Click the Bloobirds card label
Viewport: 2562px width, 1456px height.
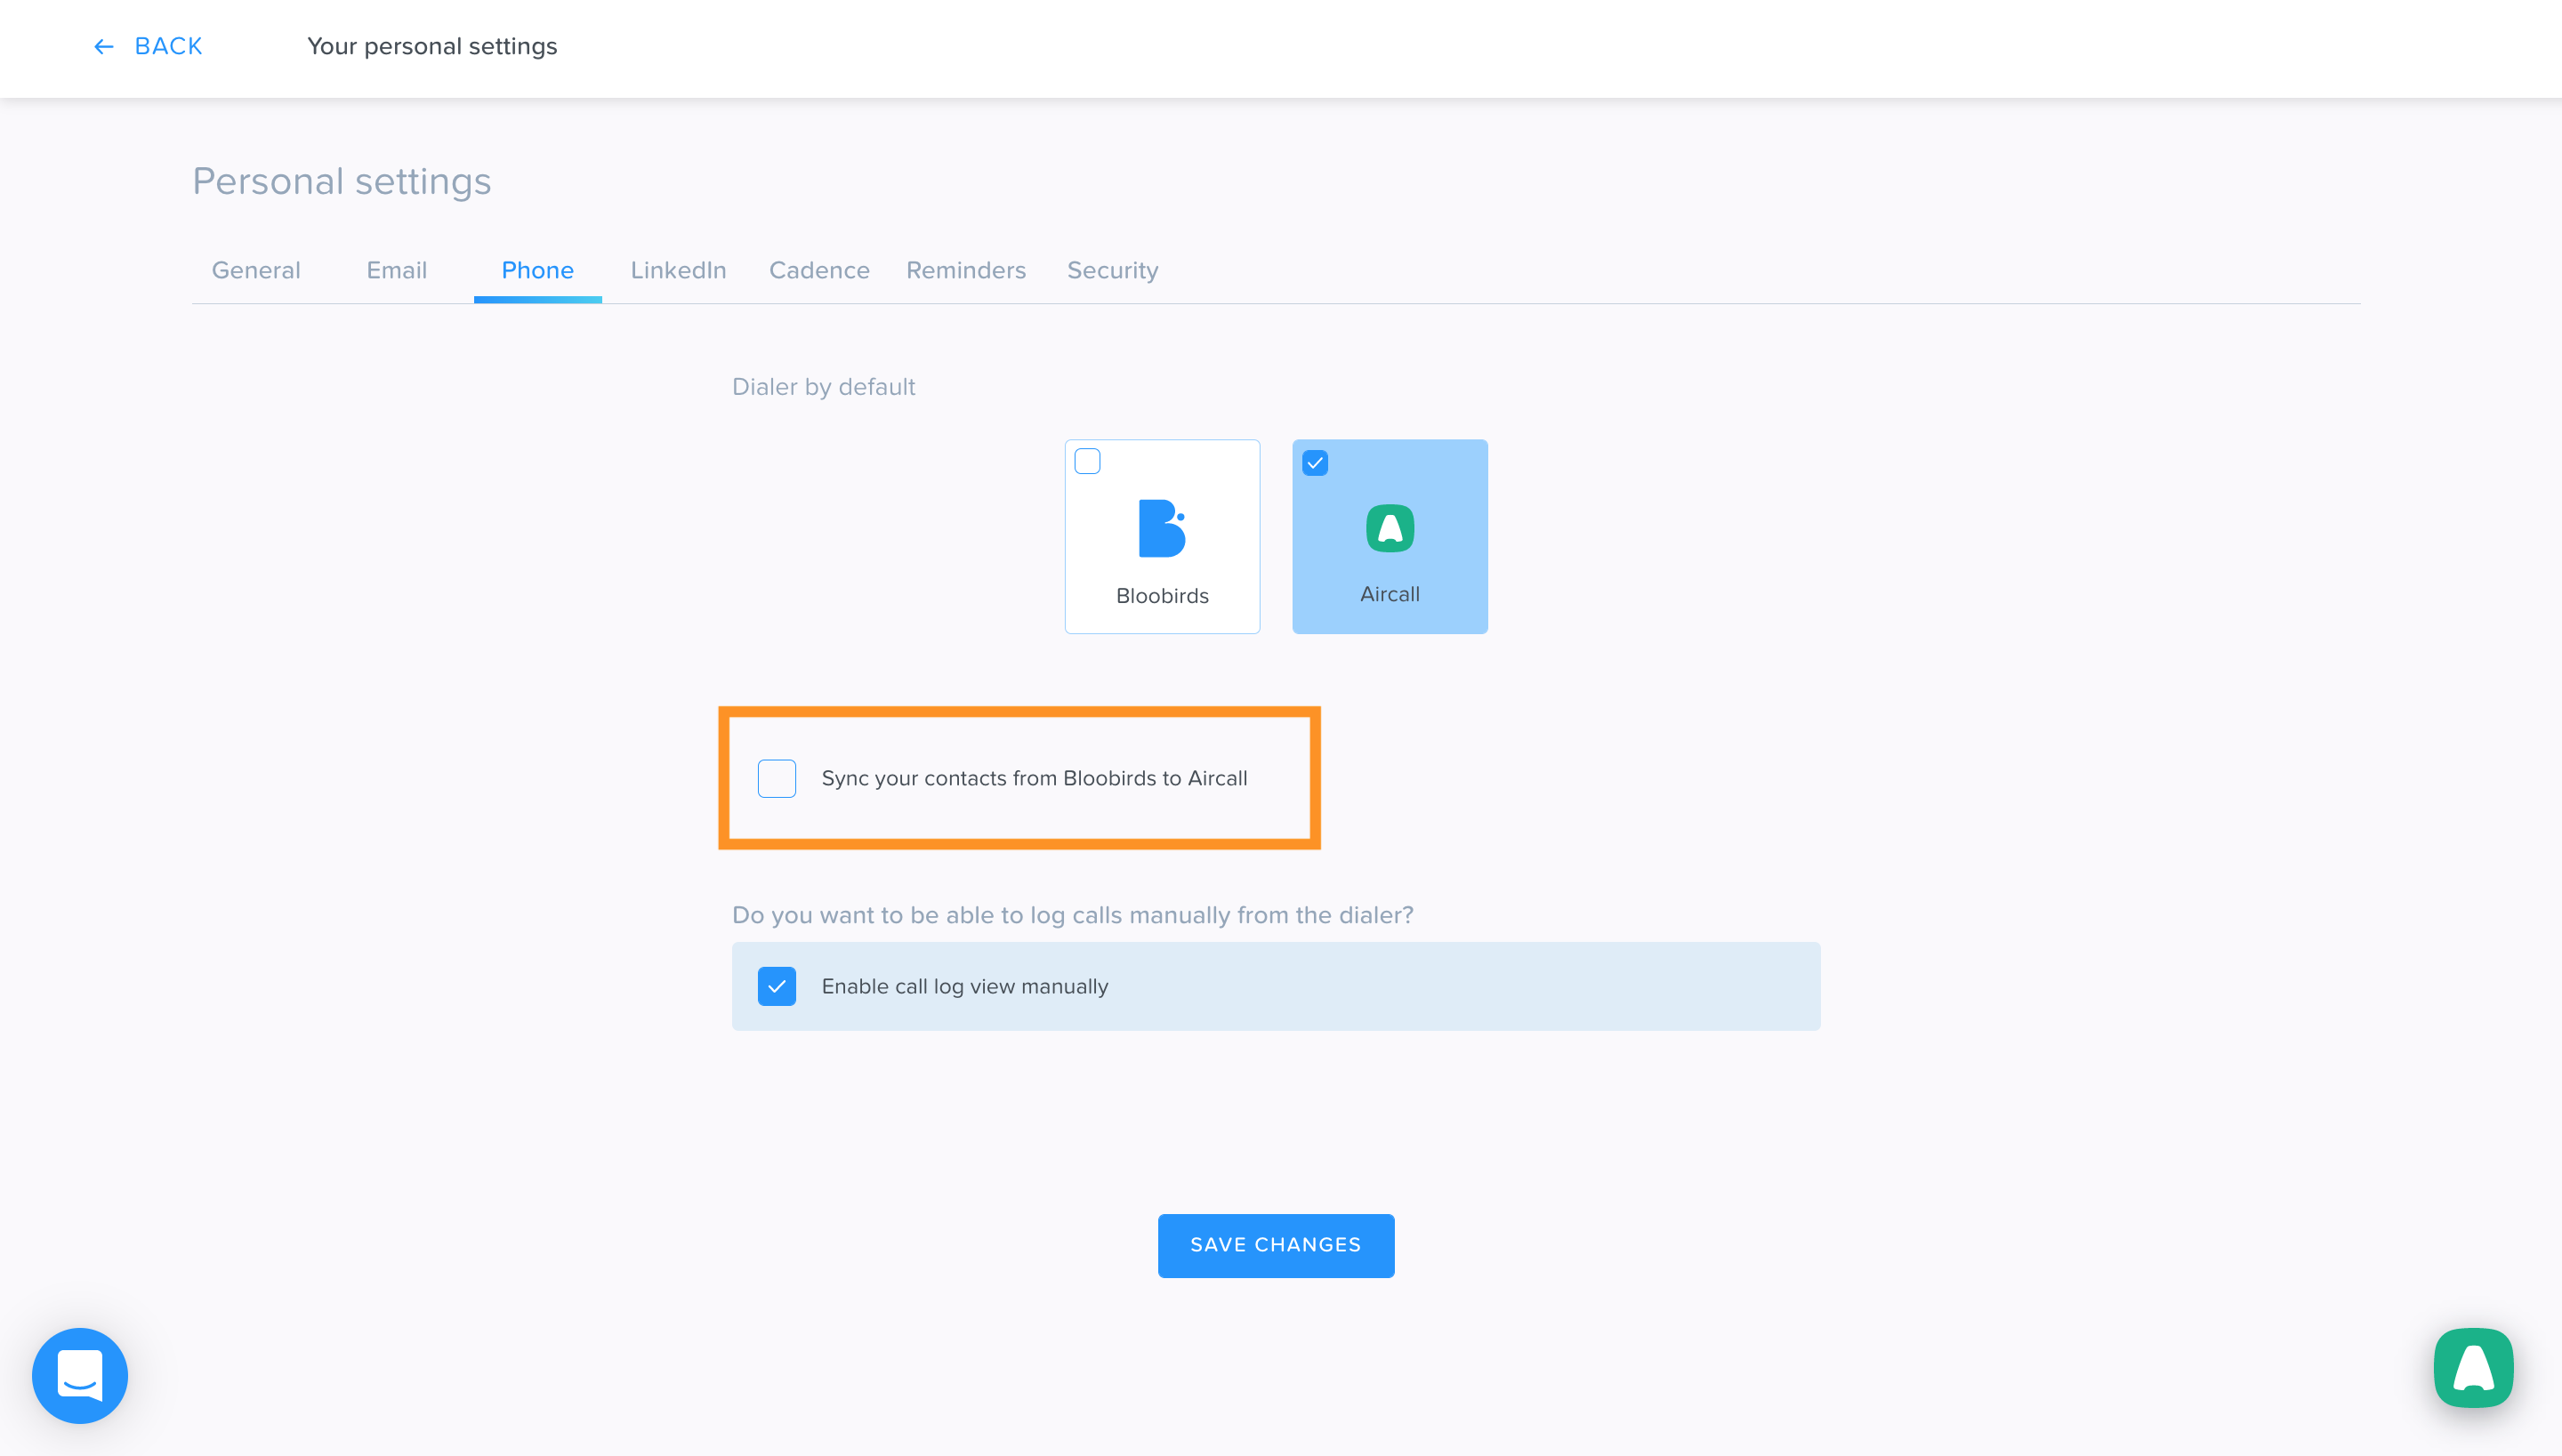[1162, 596]
